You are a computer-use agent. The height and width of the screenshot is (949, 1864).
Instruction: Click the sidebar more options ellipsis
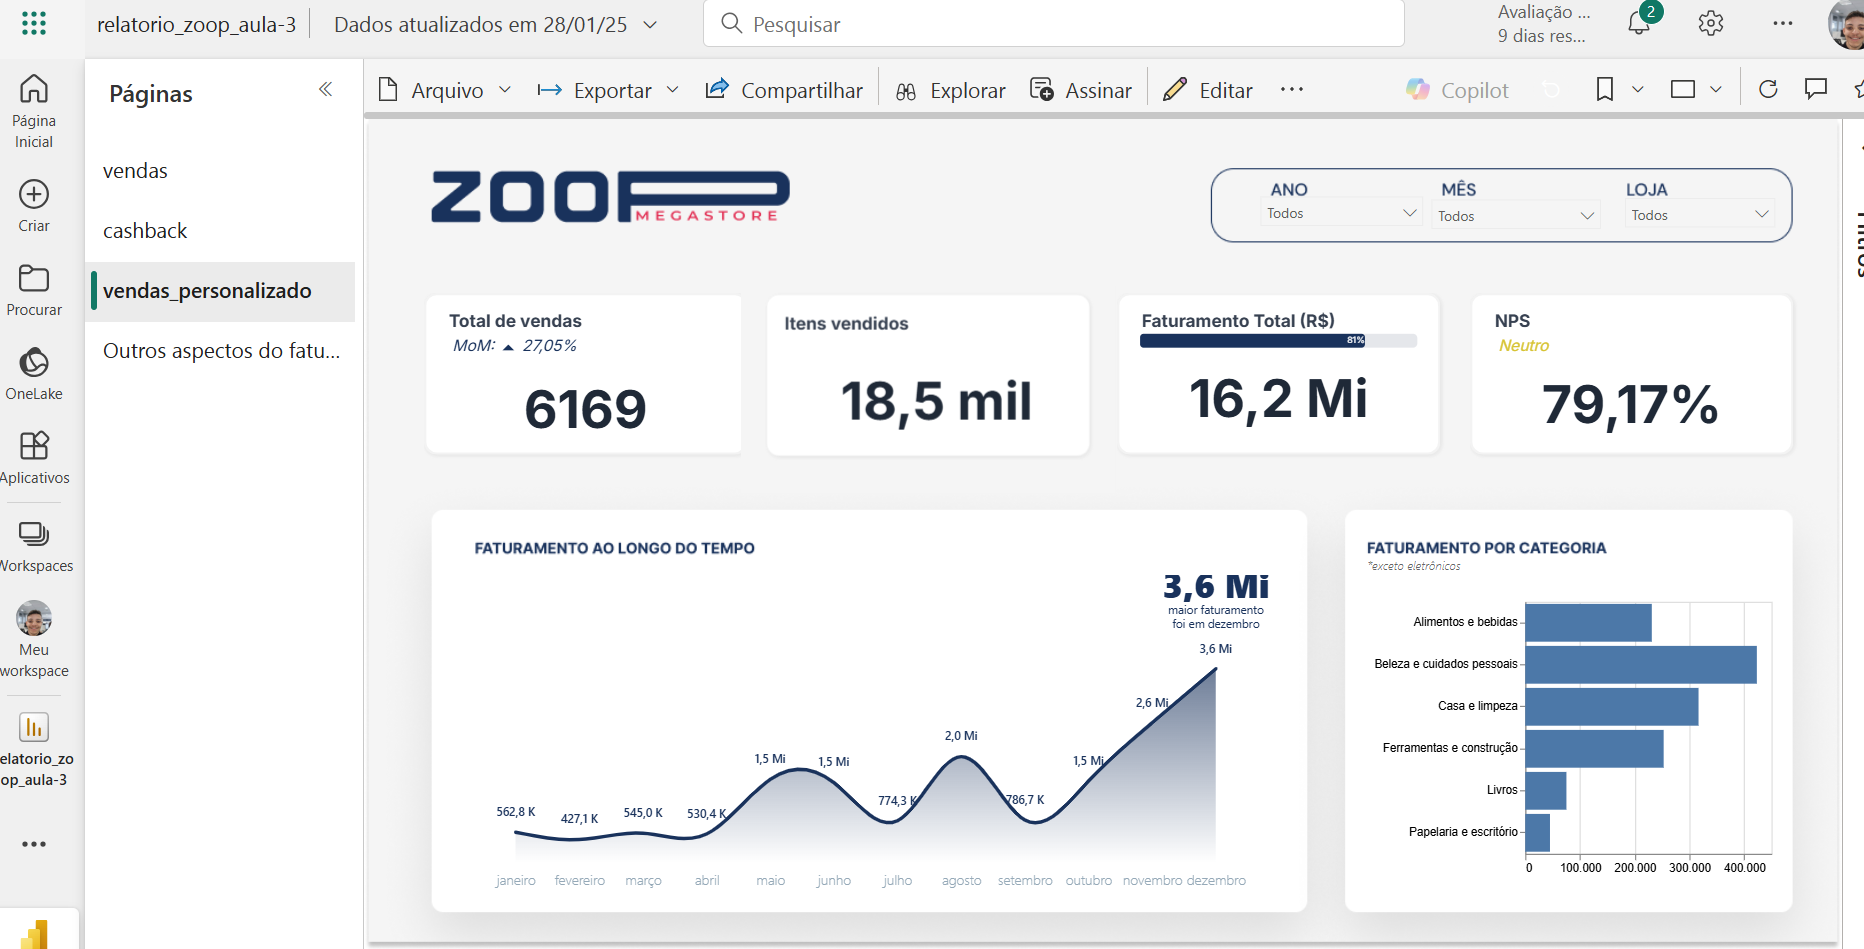34,844
